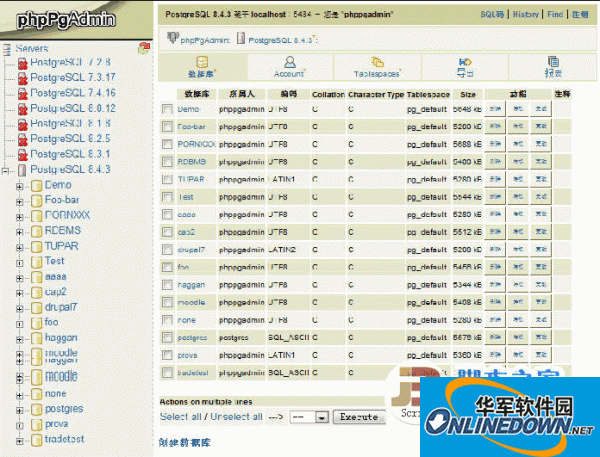Image resolution: width=600 pixels, height=457 pixels.
Task: Click the PostgreSQL 7.4.16 server icon
Action: [23, 94]
